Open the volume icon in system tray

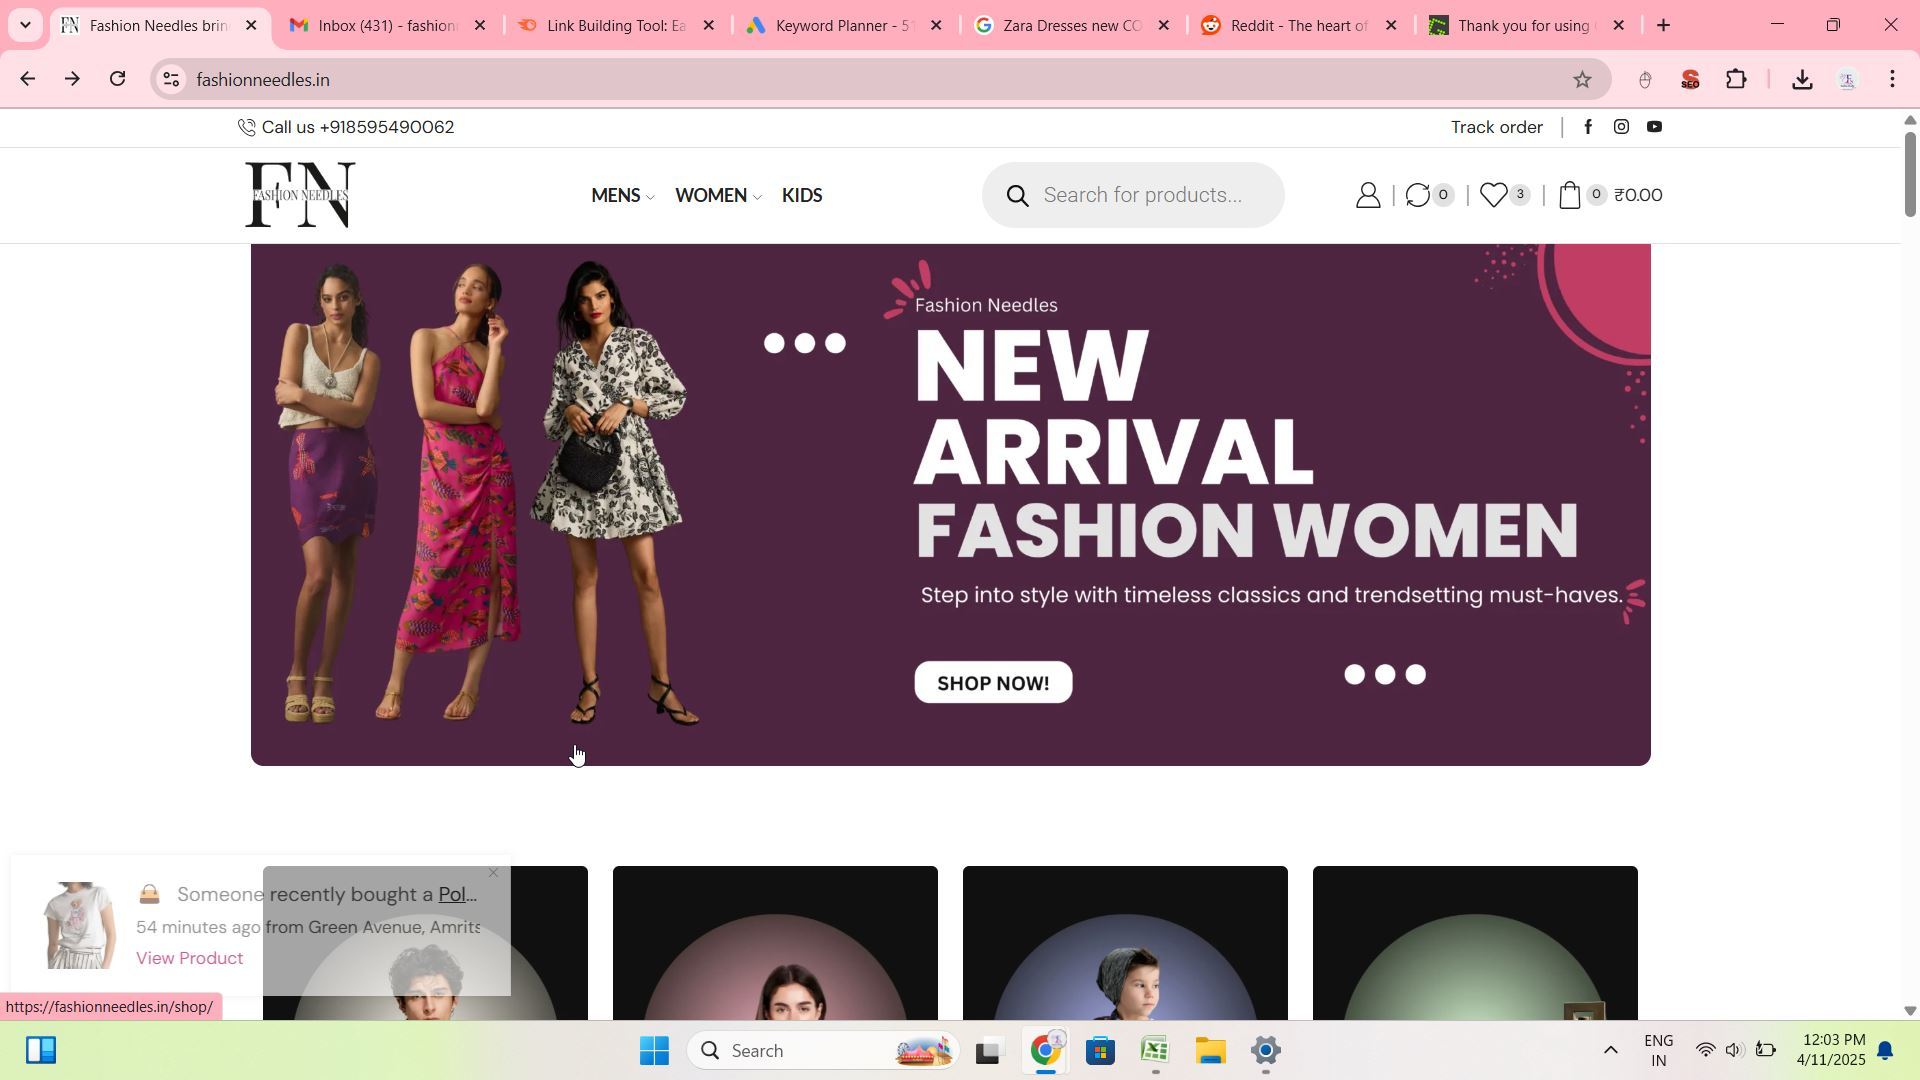tap(1735, 1051)
